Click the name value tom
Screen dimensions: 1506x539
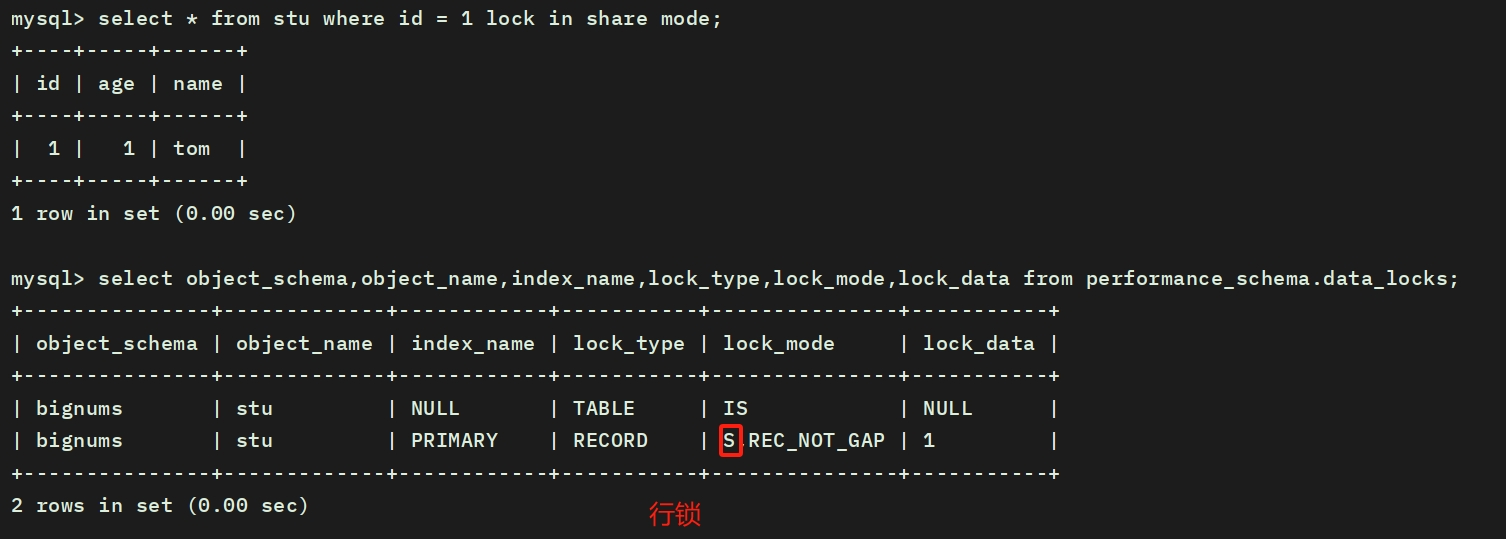pos(191,149)
